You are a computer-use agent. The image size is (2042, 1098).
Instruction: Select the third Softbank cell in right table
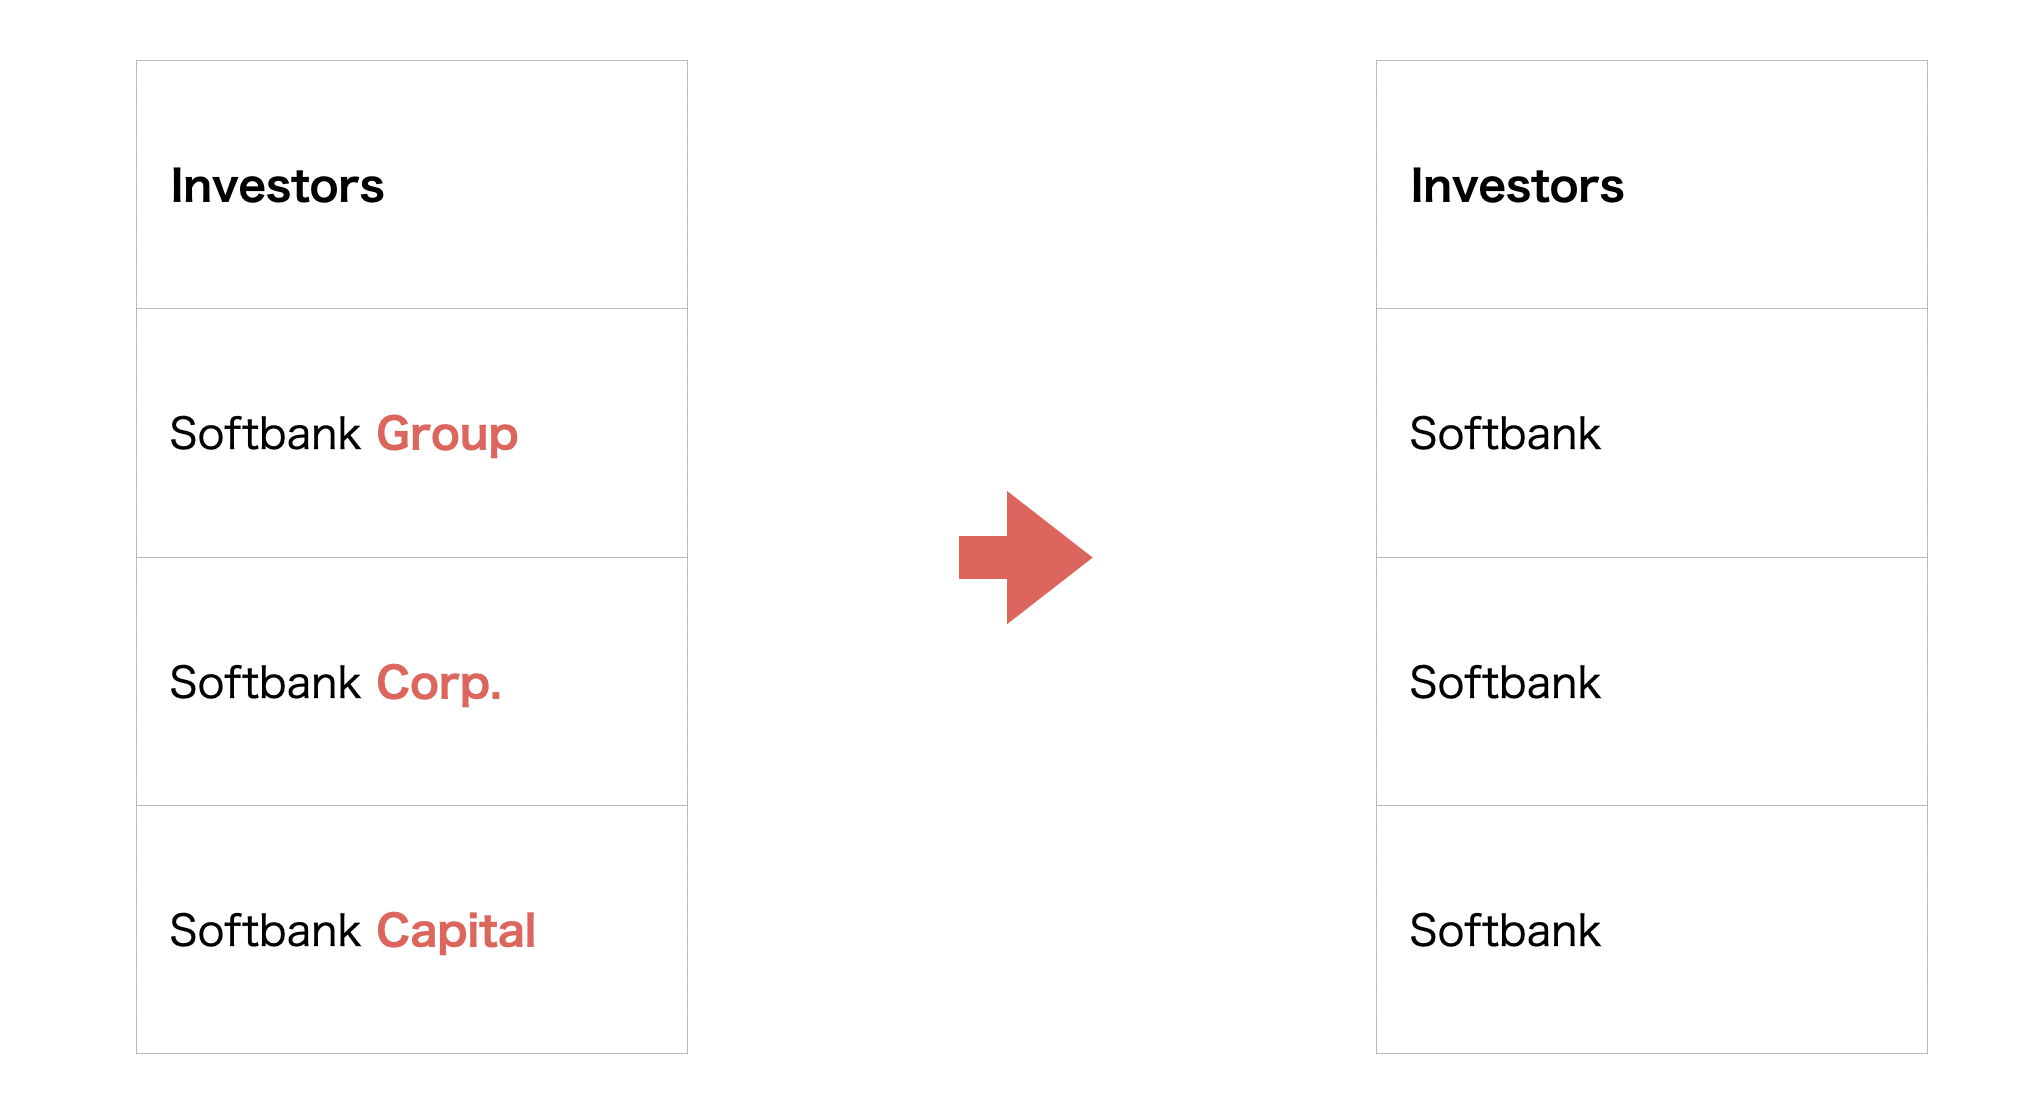(1652, 930)
